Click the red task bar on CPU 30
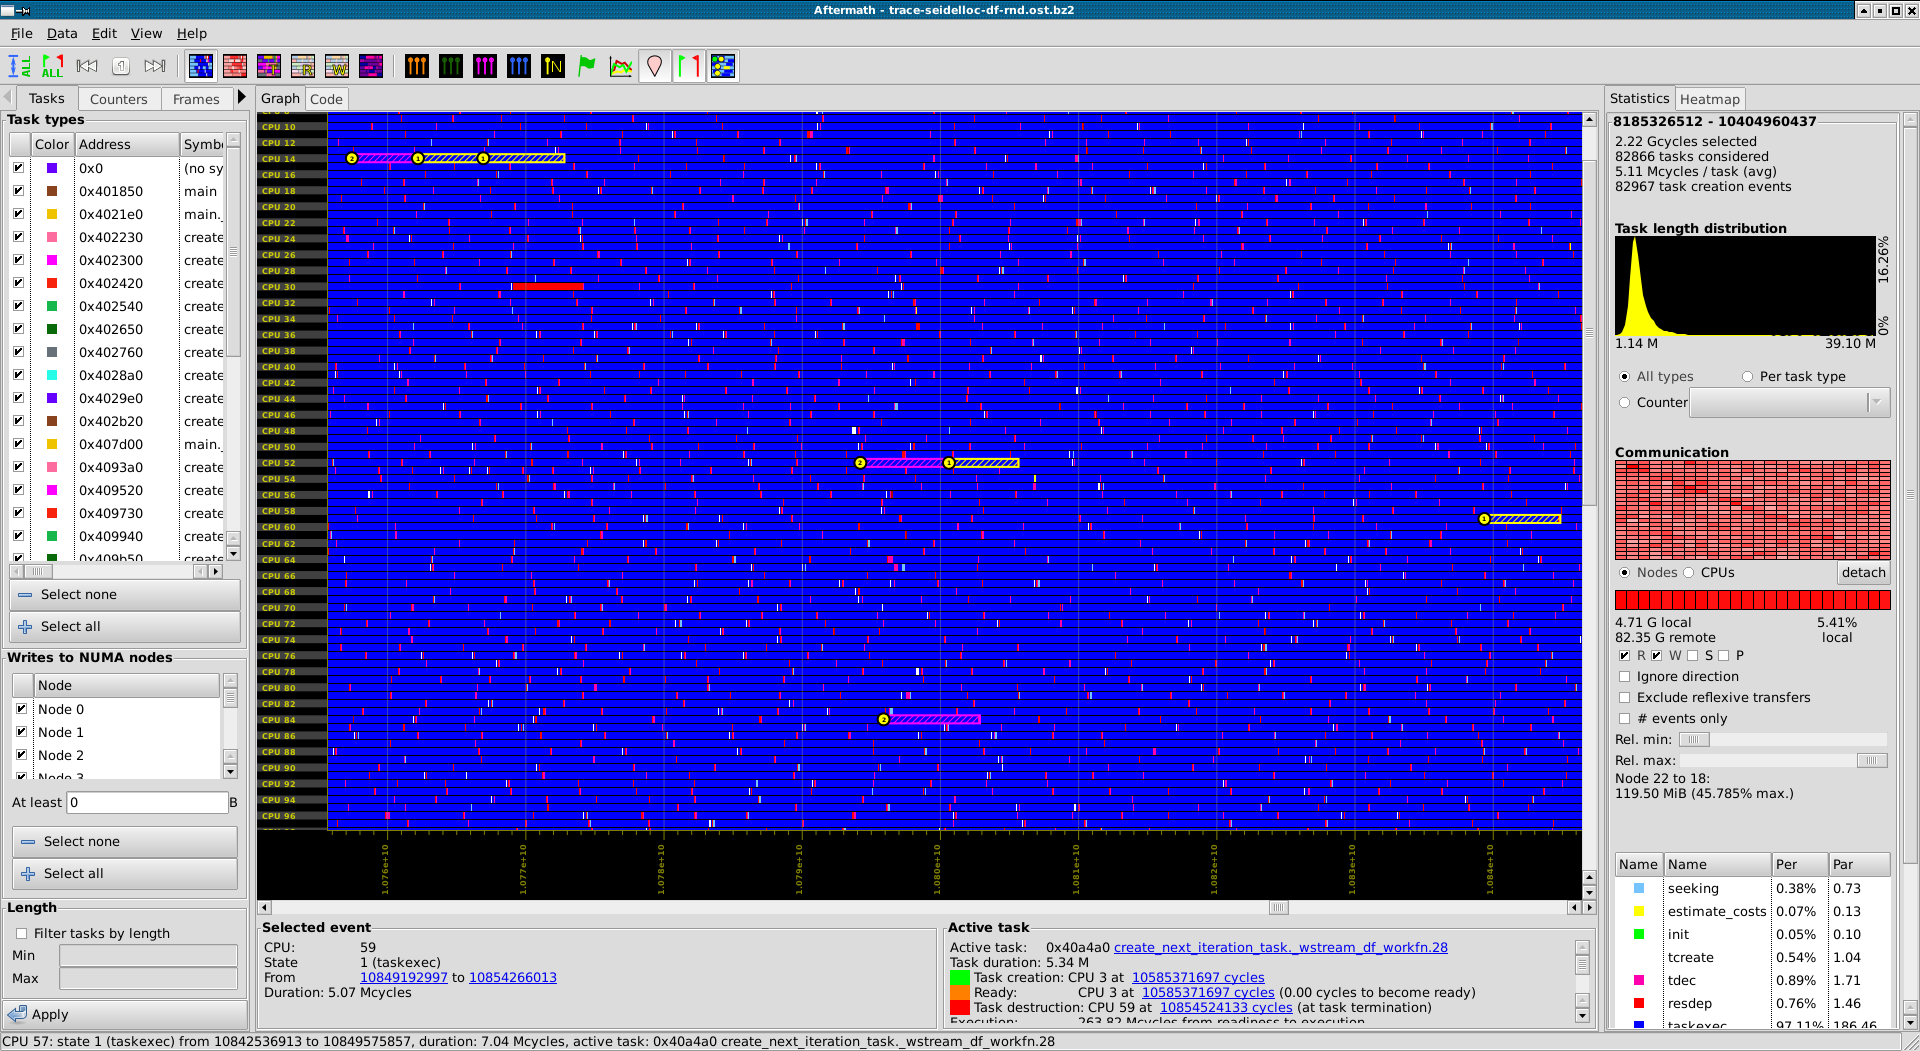The width and height of the screenshot is (1920, 1051). [548, 287]
